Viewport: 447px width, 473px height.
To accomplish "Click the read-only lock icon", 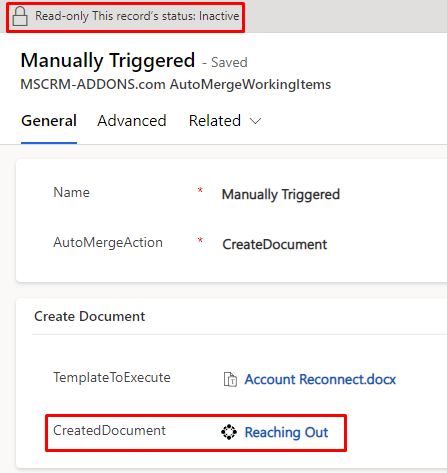I will 20,16.
